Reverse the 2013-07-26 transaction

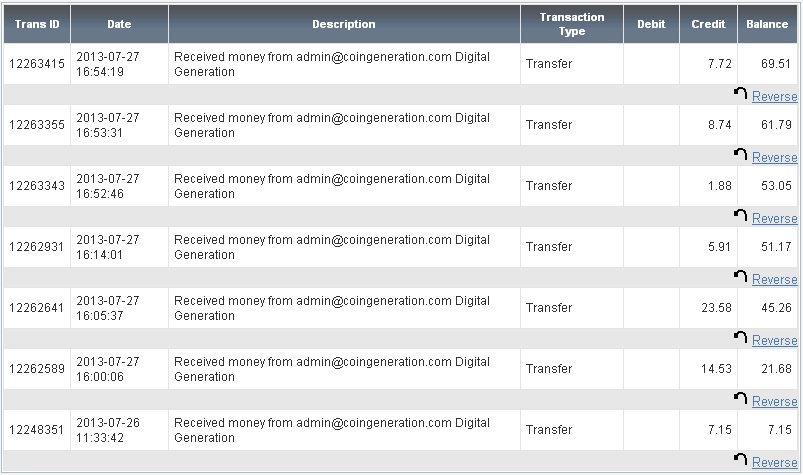point(774,463)
